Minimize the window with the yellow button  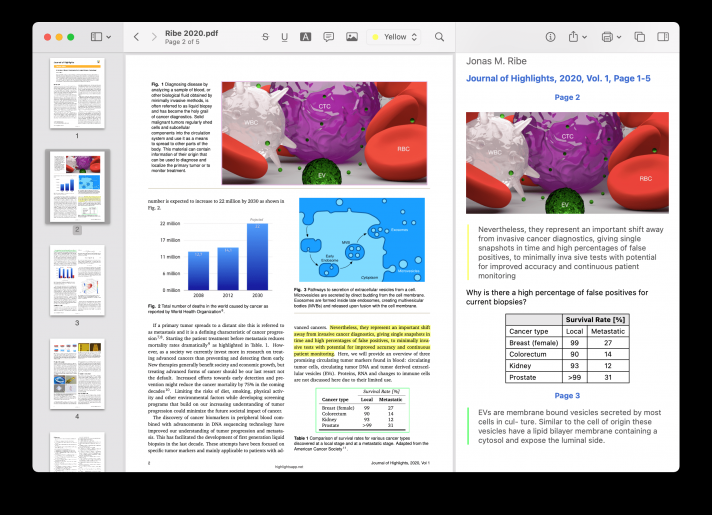tap(59, 37)
